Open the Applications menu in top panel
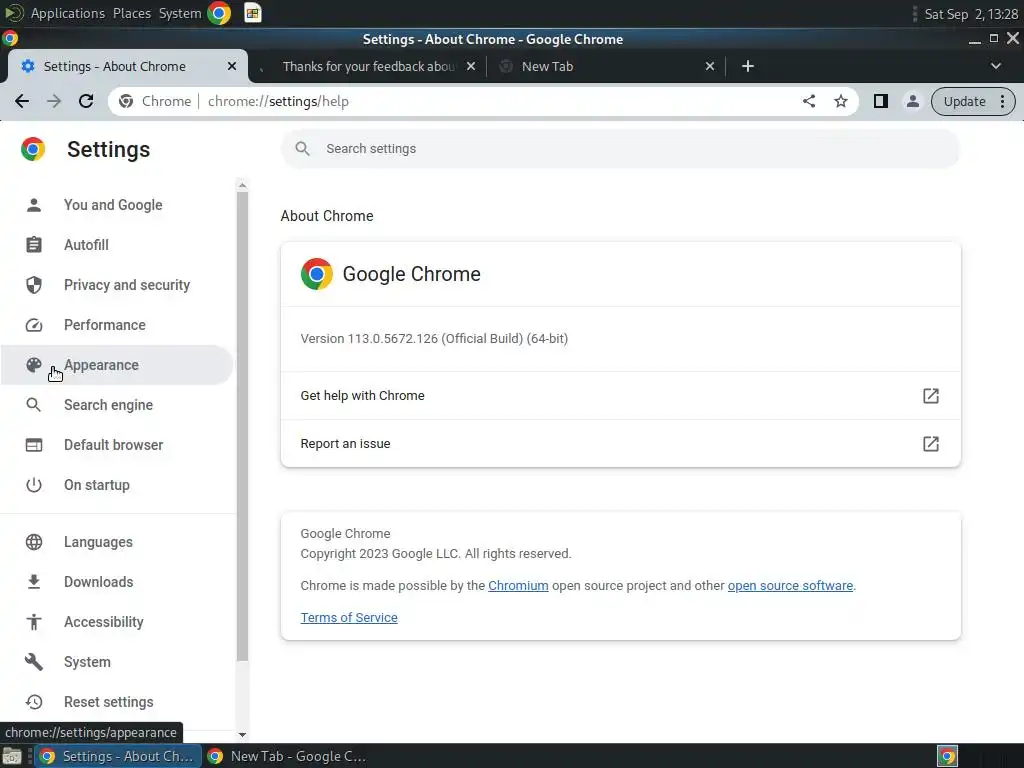This screenshot has width=1024, height=768. (67, 13)
